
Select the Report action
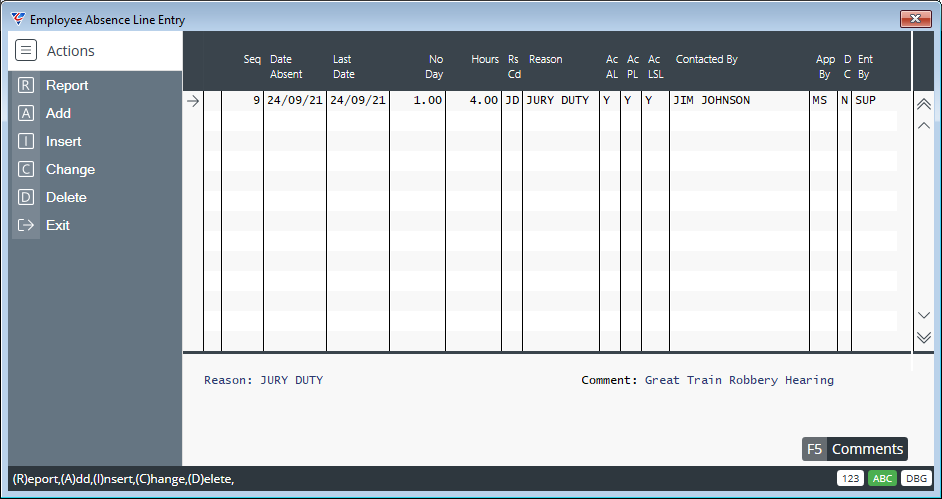click(x=67, y=85)
